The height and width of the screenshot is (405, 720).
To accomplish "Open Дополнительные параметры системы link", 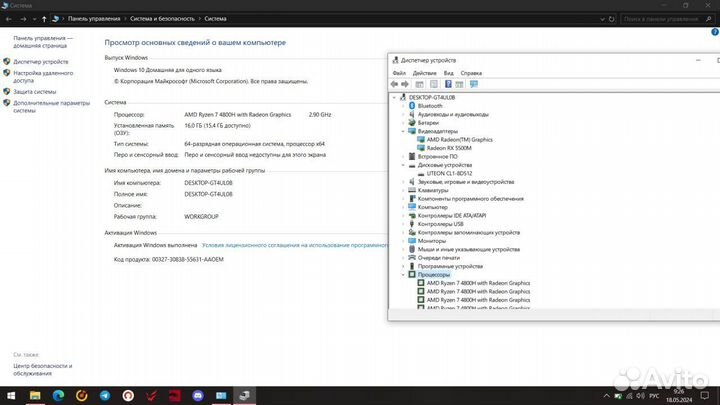I will [51, 107].
